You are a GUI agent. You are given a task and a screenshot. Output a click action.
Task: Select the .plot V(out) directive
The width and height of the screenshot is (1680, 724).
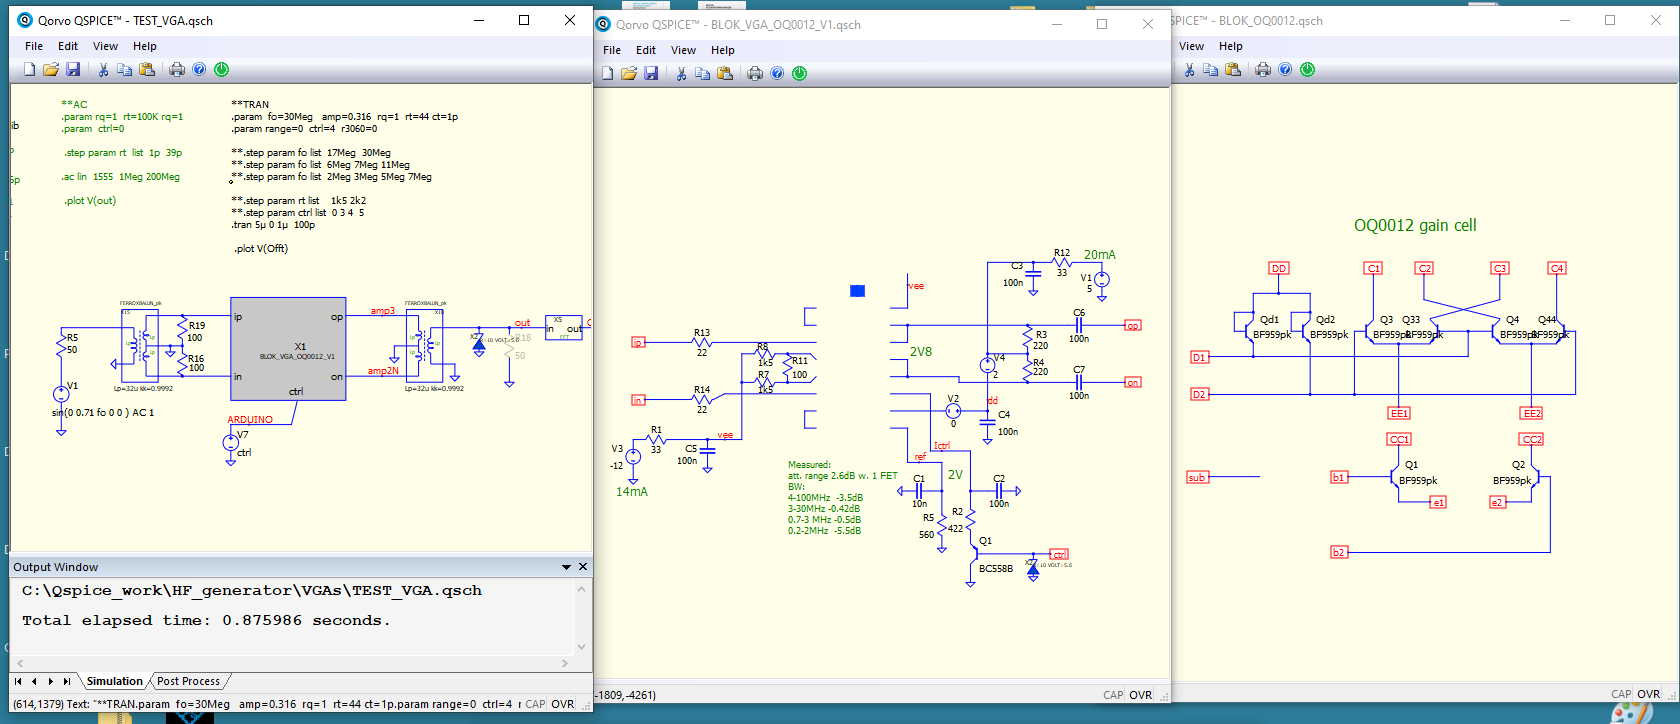pos(90,201)
